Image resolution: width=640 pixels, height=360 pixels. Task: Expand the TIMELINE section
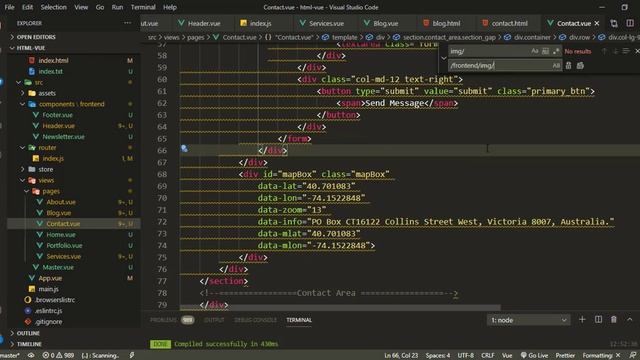[29, 344]
